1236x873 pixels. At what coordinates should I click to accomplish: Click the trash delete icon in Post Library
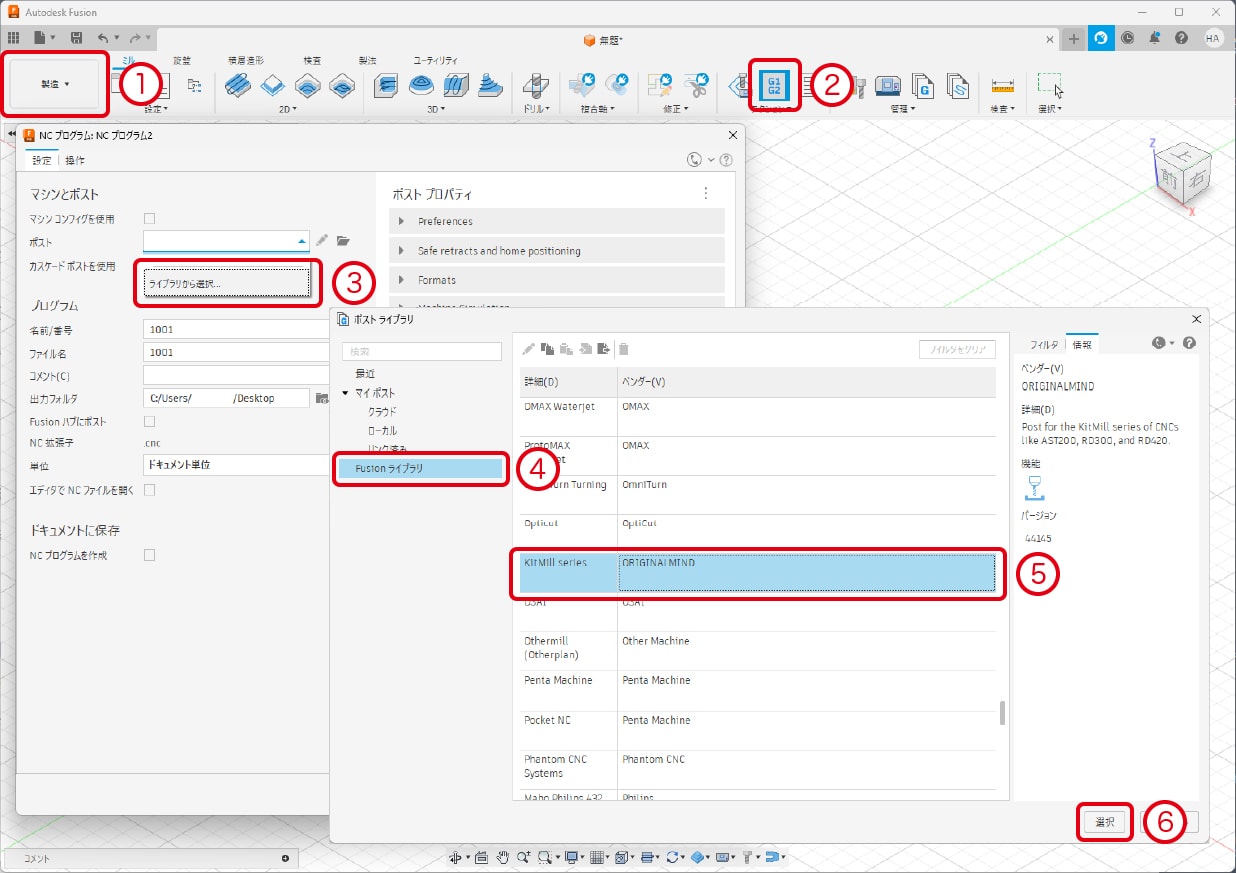[624, 349]
